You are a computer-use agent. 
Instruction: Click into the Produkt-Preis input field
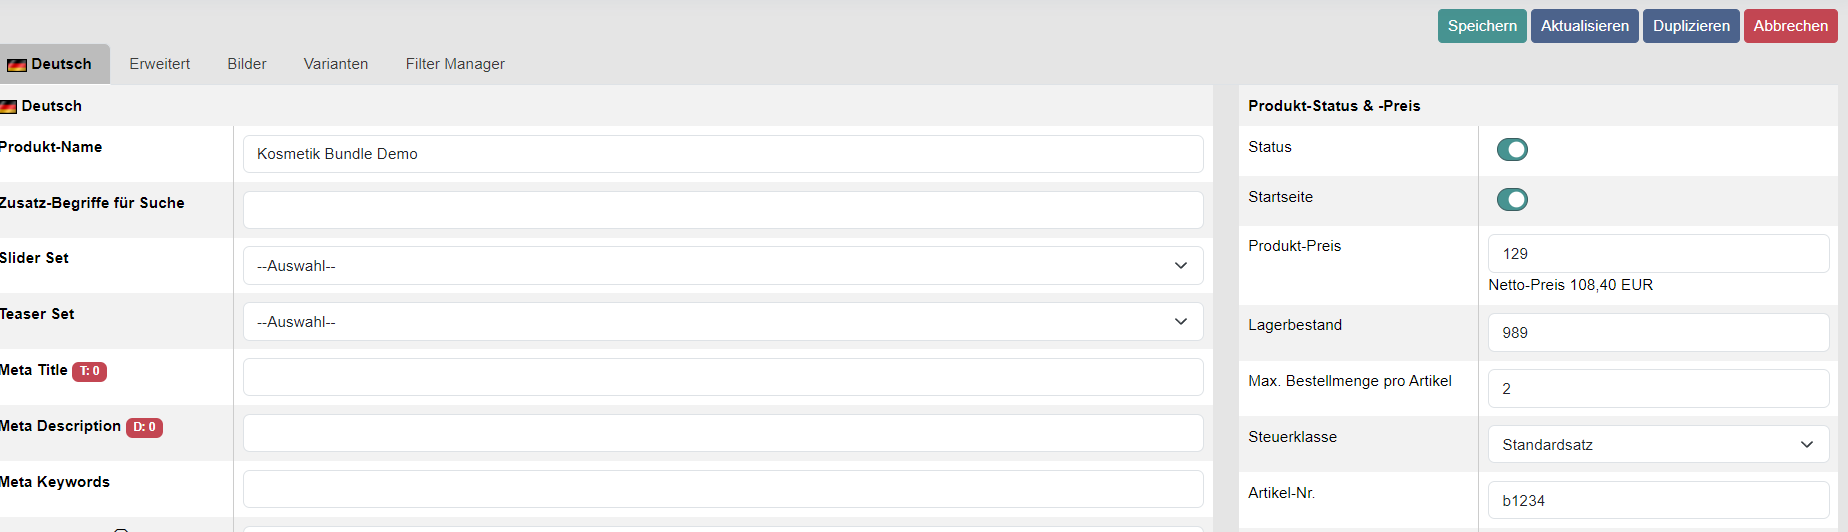pos(1657,254)
